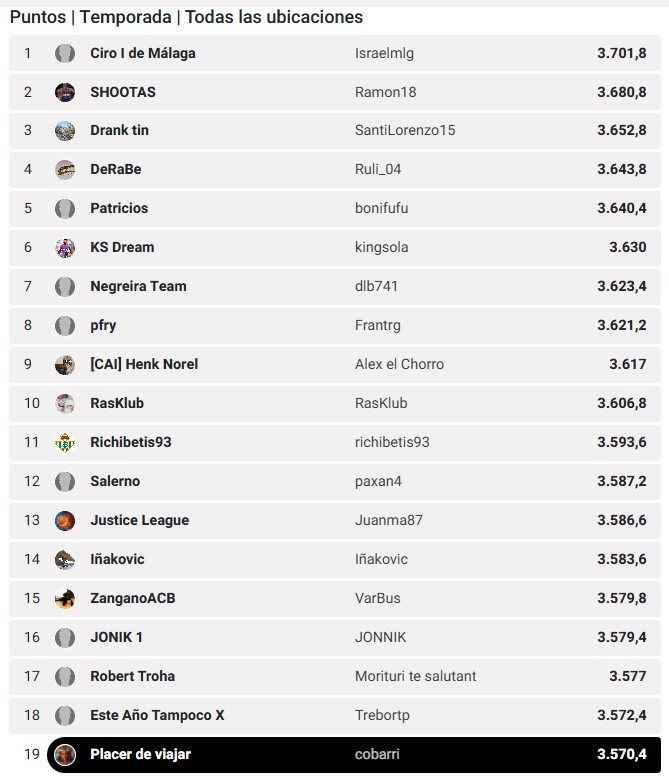
Task: Select the Richibetis93 Betis crest icon
Action: [65, 443]
